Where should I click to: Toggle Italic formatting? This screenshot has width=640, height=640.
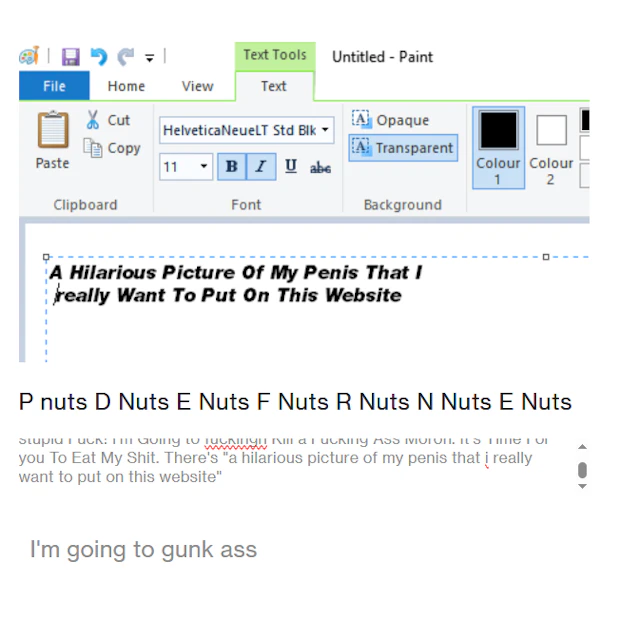[261, 166]
